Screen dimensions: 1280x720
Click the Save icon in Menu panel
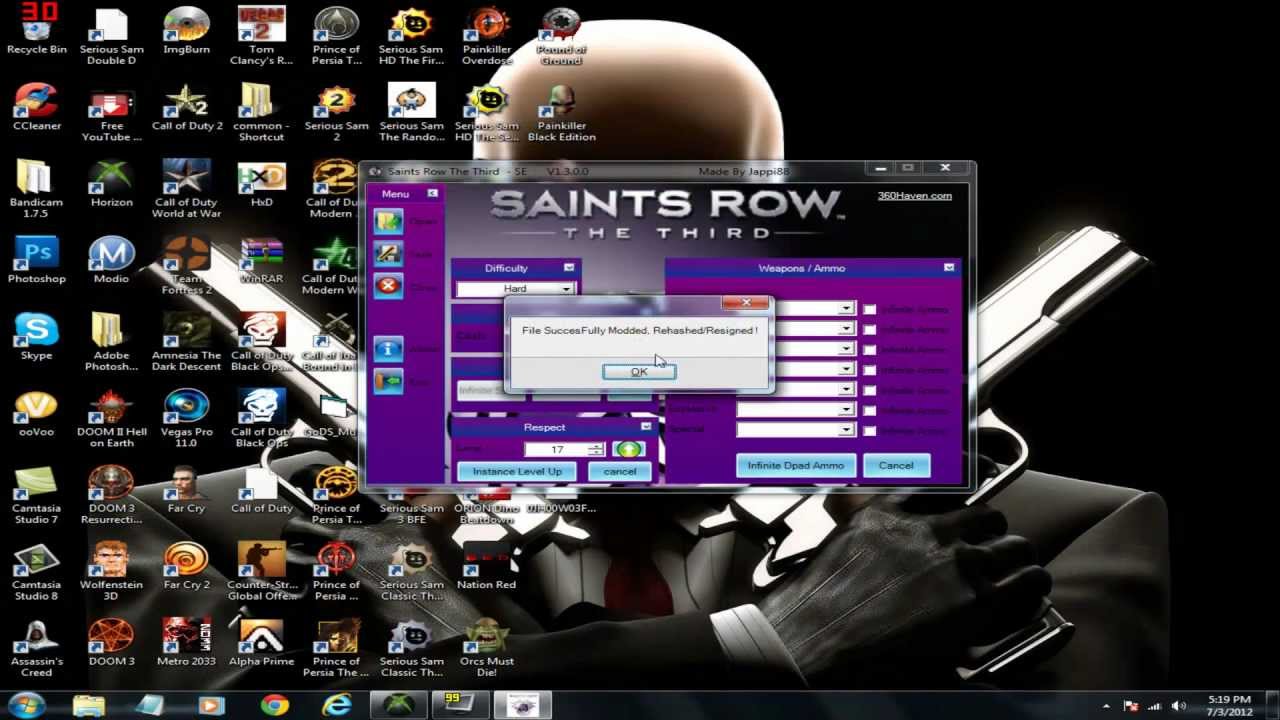[389, 254]
